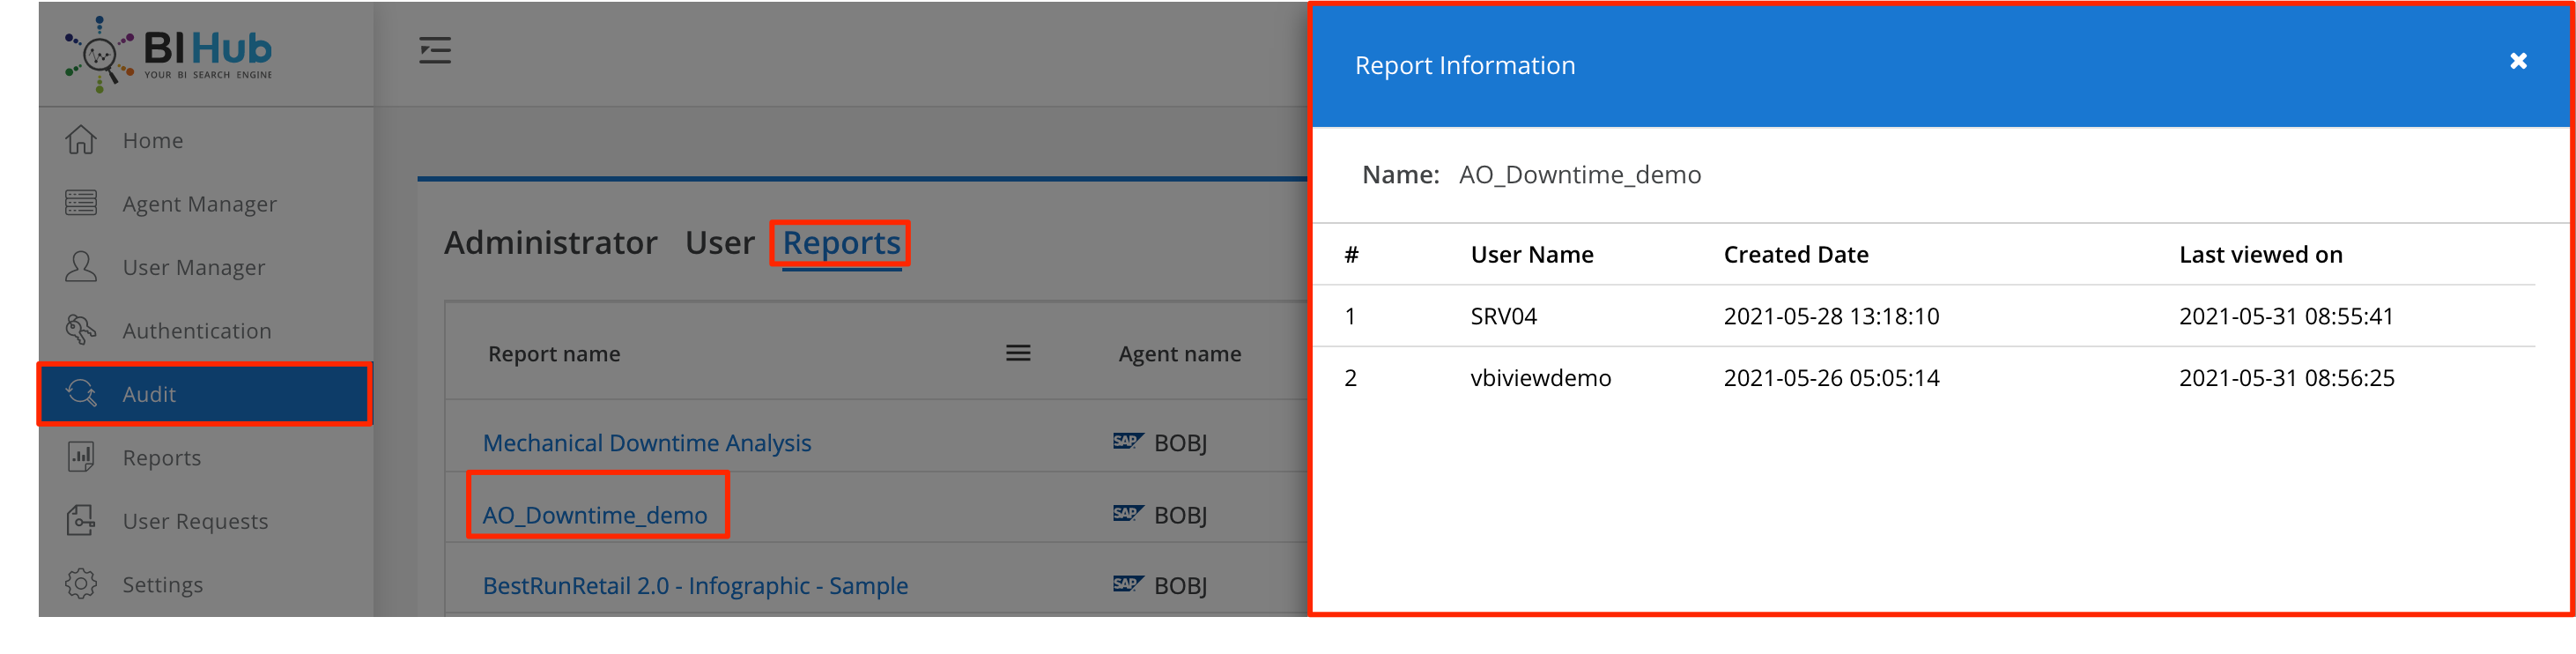Viewport: 2576px width, 654px height.
Task: Open Settings in the sidebar
Action: point(163,585)
